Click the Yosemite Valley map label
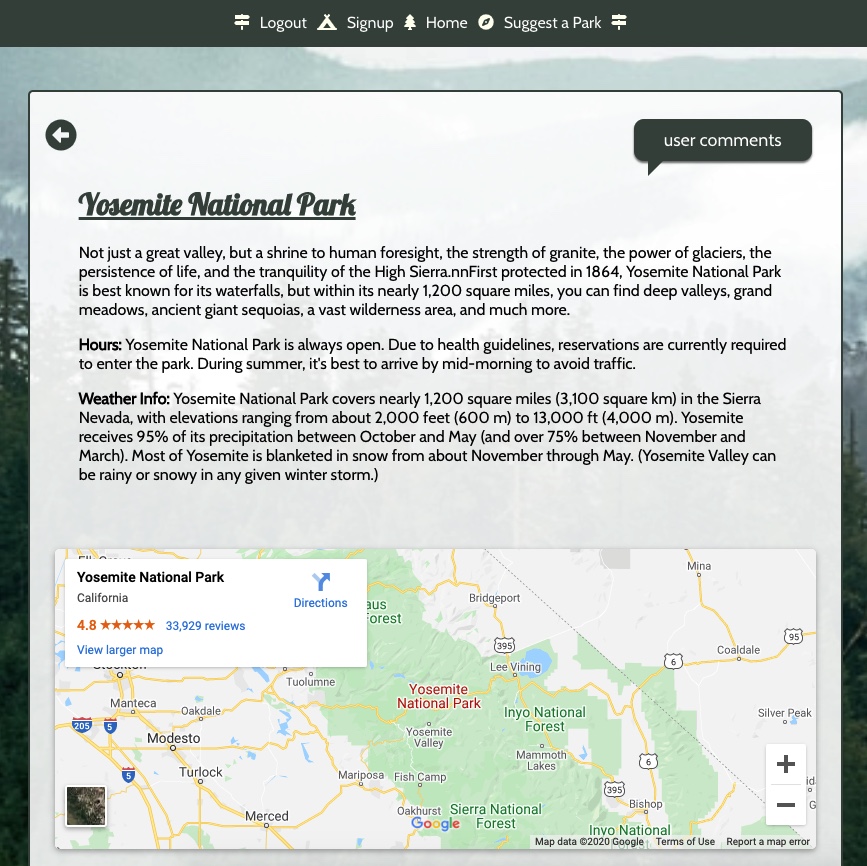Image resolution: width=867 pixels, height=866 pixels. [x=429, y=737]
